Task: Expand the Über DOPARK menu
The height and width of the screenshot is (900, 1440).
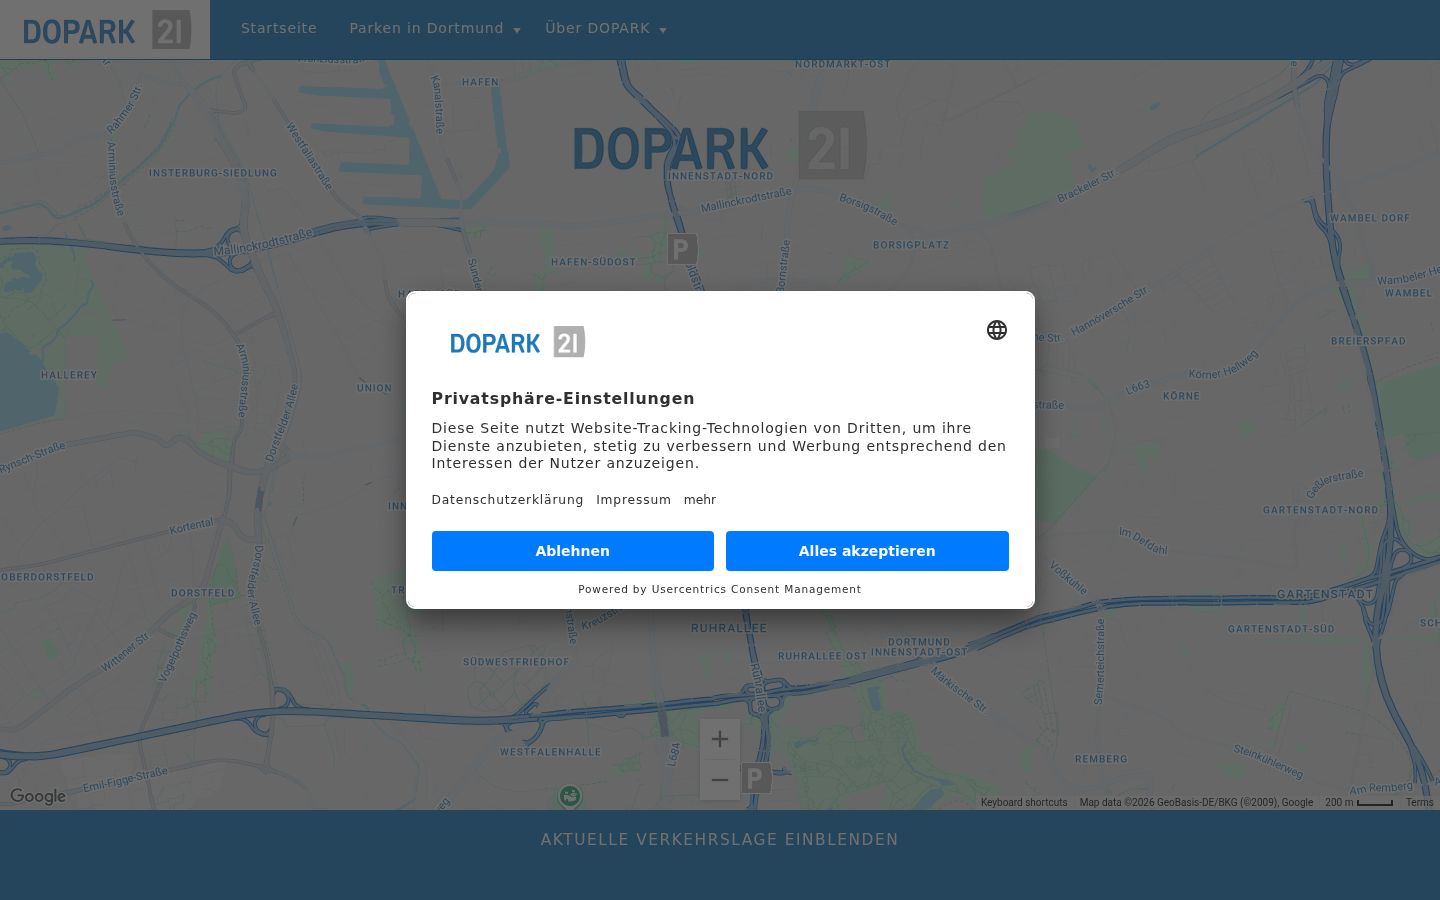Action: 605,29
